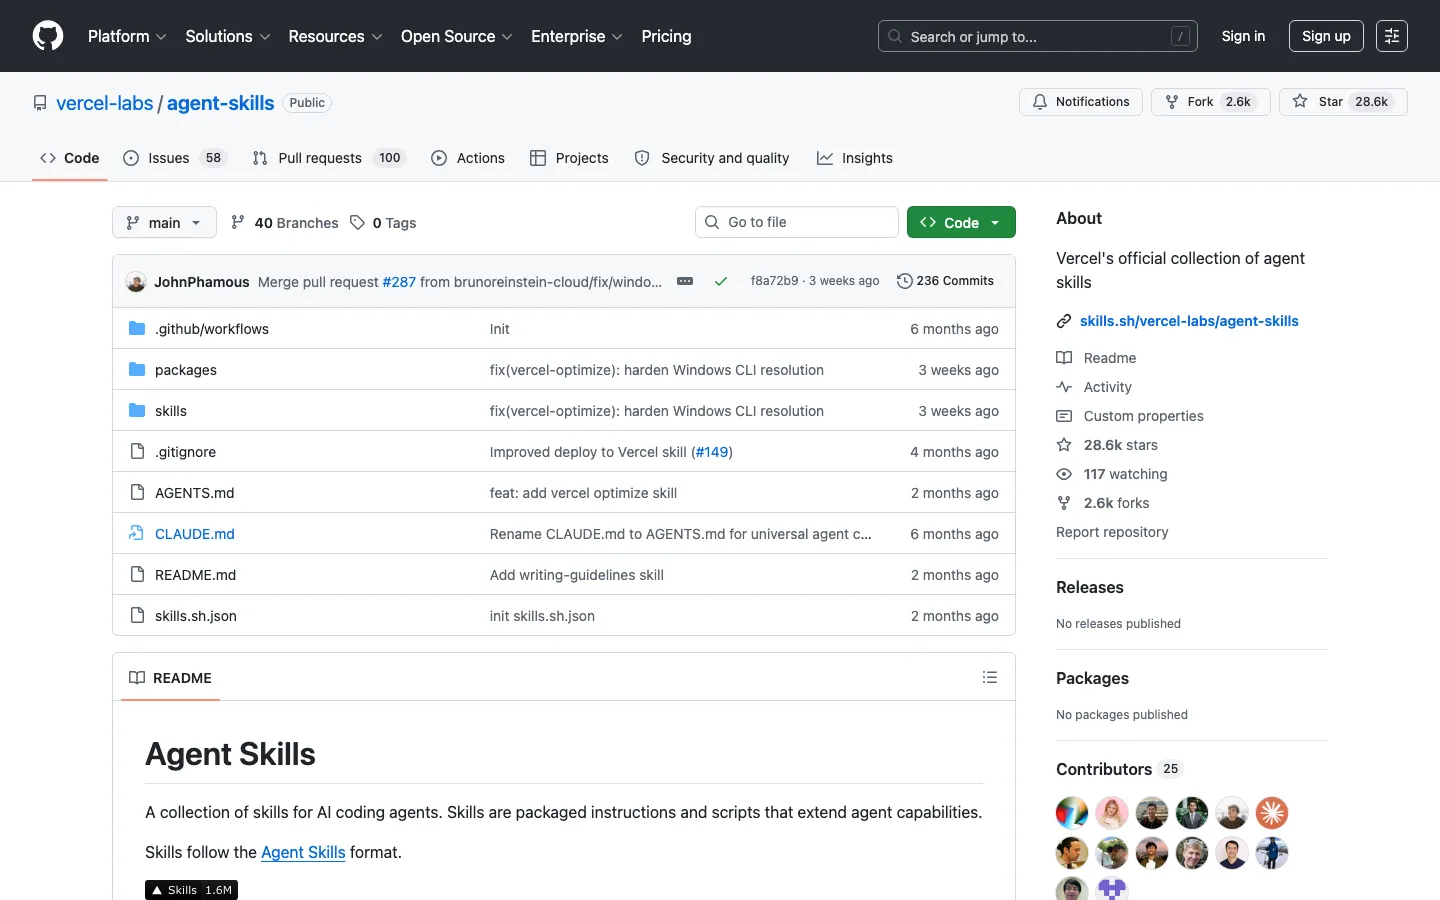Image resolution: width=1440 pixels, height=900 pixels.
Task: Open the .gitignore file
Action: point(185,452)
